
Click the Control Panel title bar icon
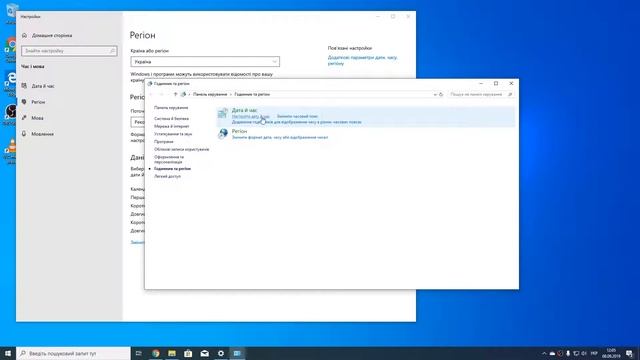(150, 84)
